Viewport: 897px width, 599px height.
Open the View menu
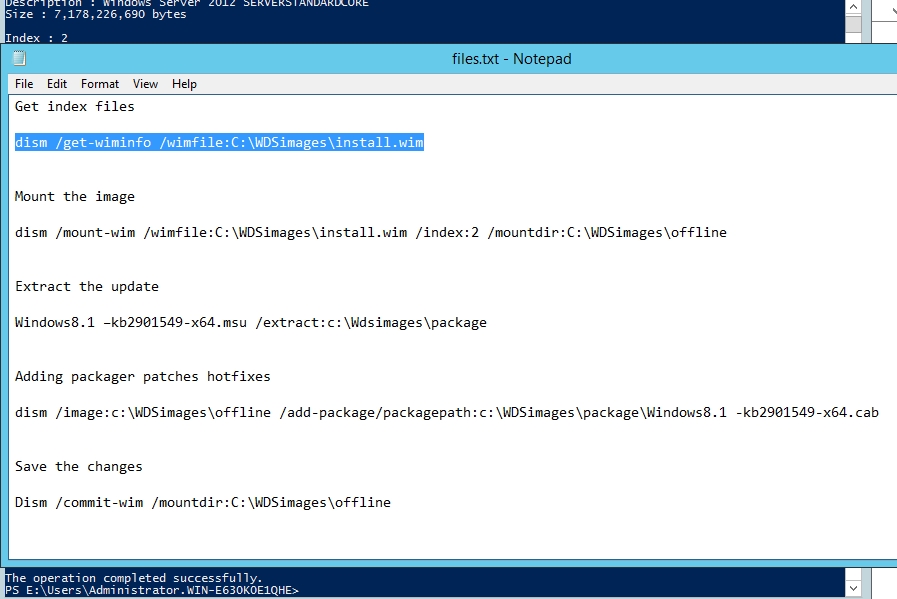point(146,84)
